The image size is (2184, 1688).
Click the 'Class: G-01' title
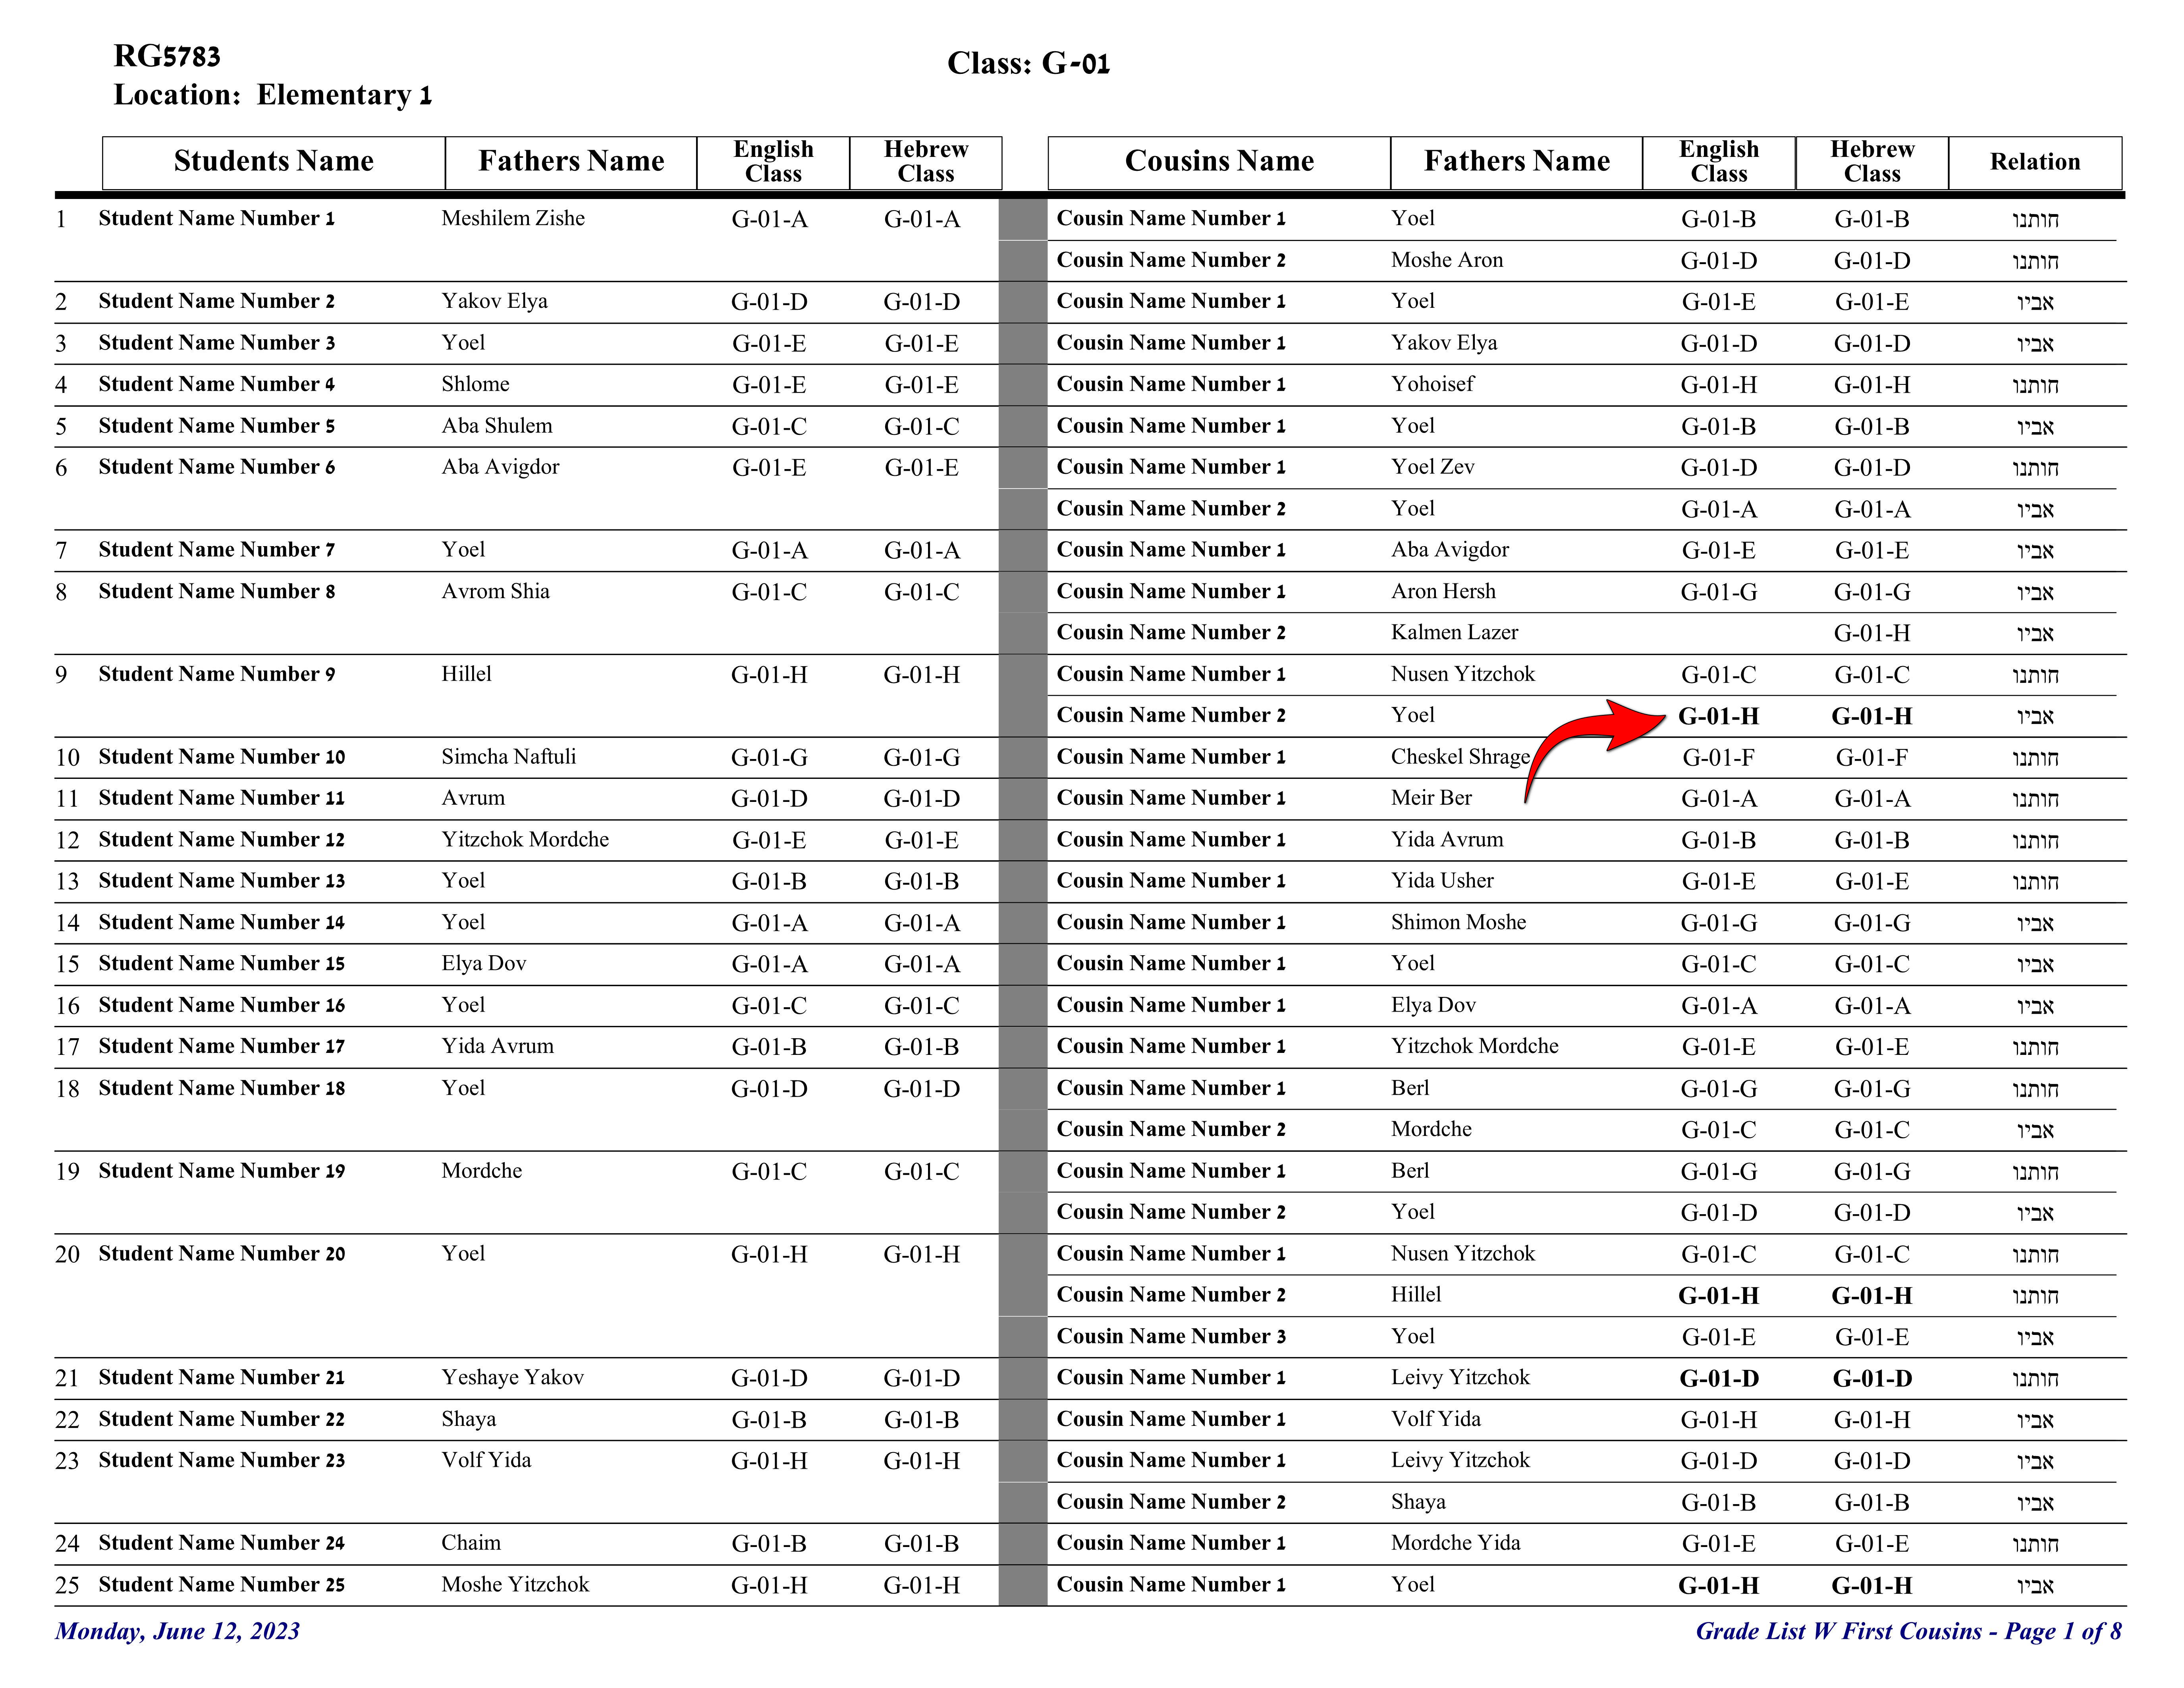point(1028,64)
